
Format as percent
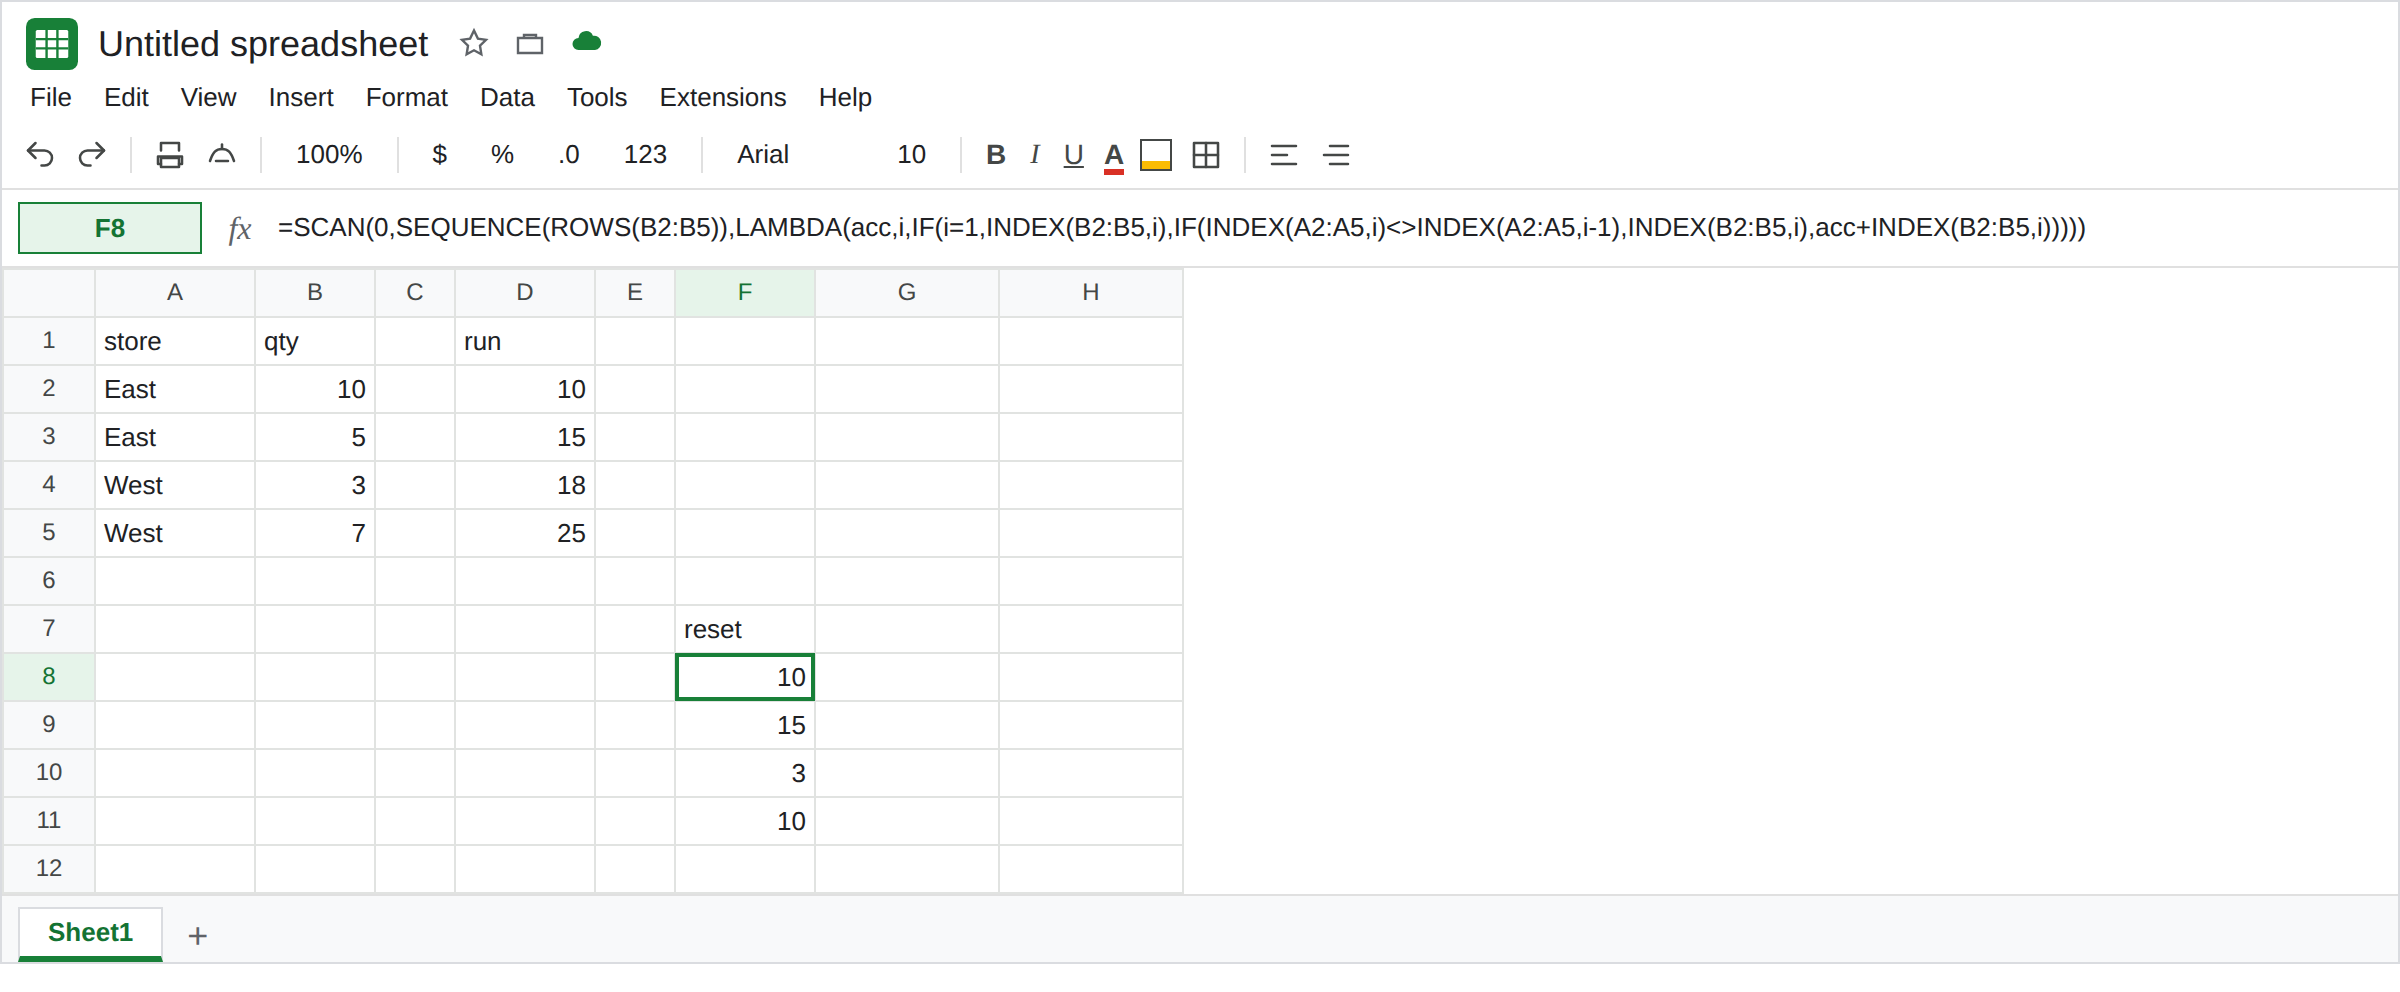point(502,155)
